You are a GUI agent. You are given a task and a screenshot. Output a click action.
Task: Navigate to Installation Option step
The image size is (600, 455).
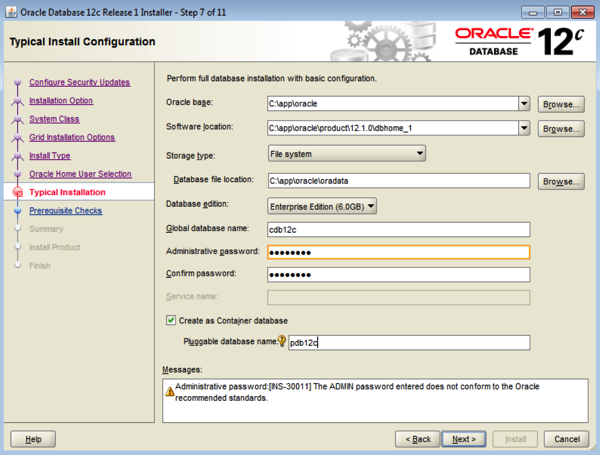tap(61, 100)
